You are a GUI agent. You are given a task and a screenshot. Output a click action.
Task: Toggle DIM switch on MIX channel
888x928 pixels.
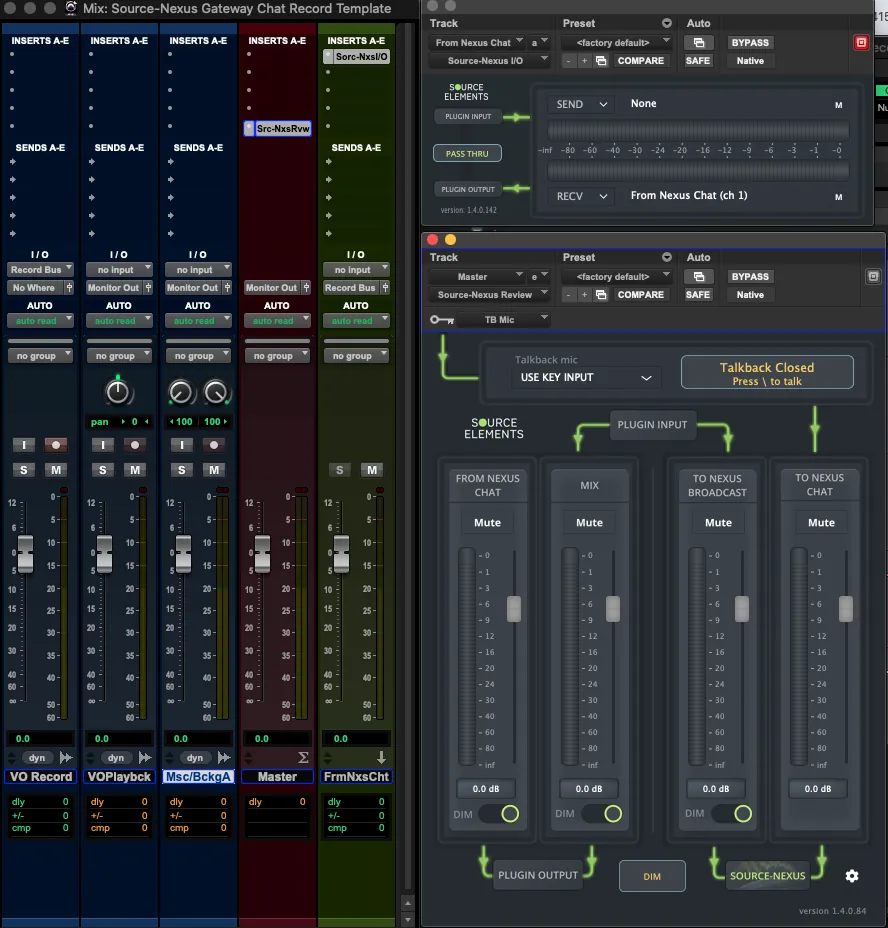coord(602,814)
